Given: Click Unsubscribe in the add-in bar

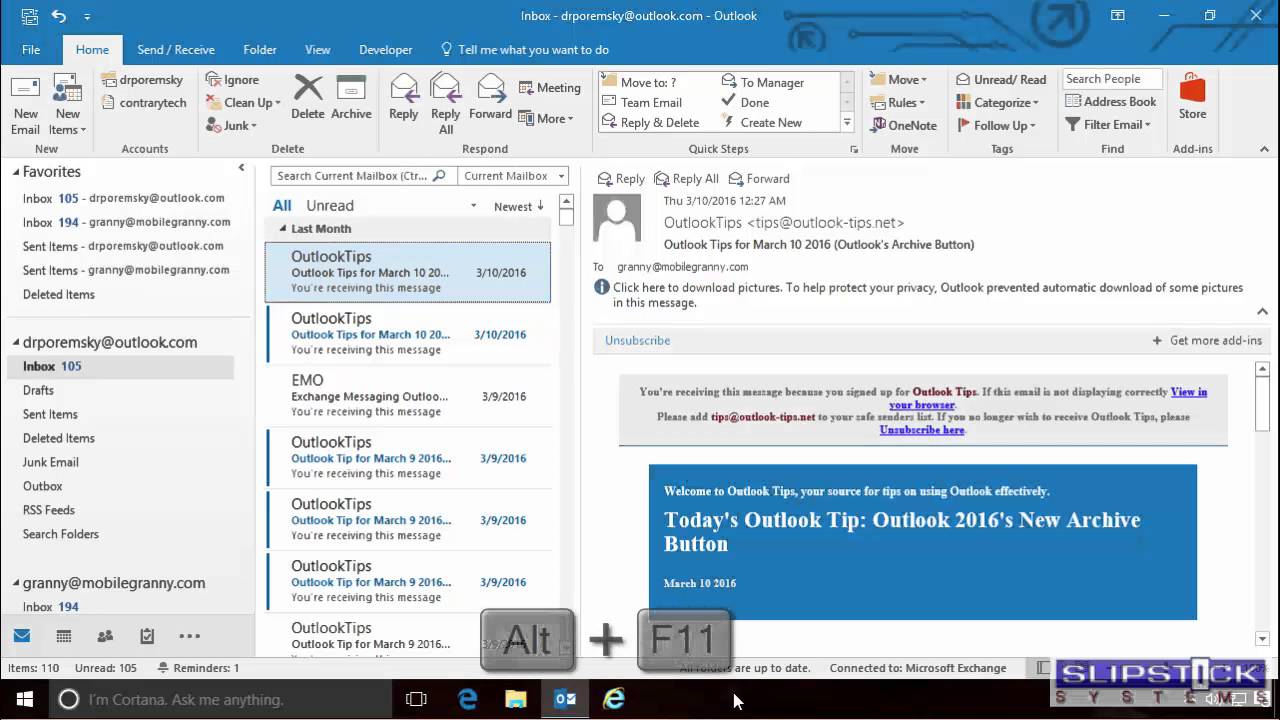Looking at the screenshot, I should [x=637, y=340].
